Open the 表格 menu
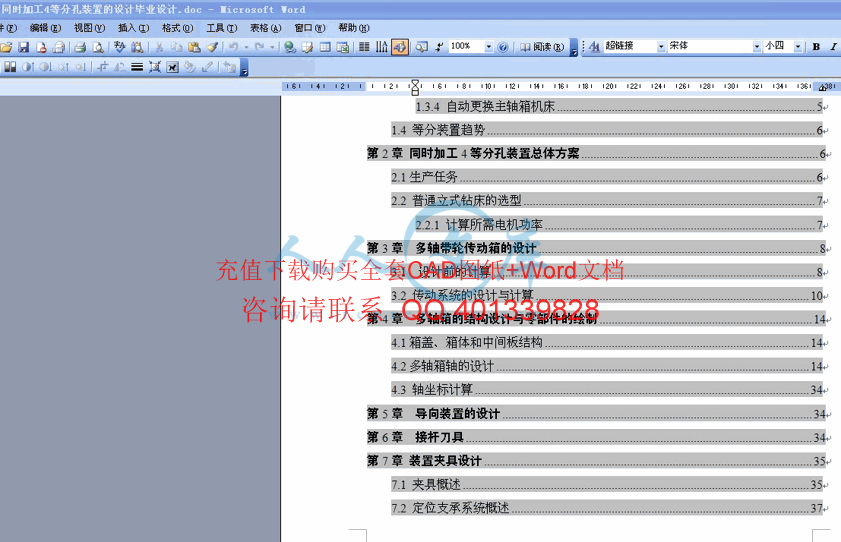841x542 pixels. point(265,28)
